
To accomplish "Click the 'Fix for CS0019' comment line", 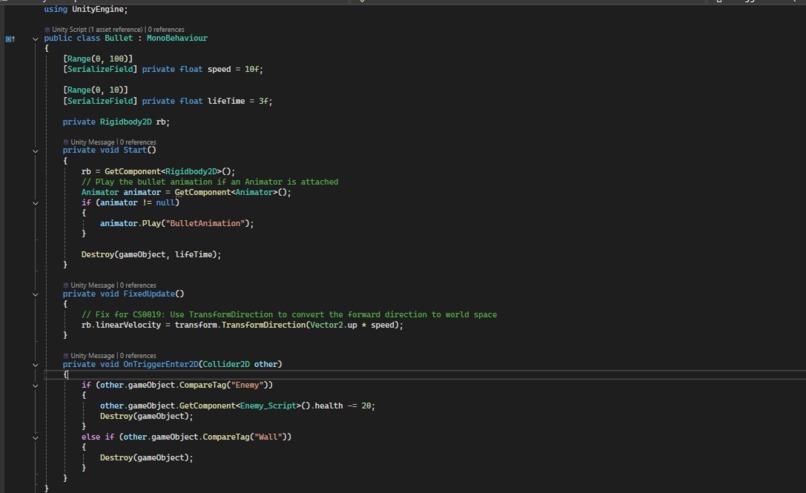I will pos(289,315).
